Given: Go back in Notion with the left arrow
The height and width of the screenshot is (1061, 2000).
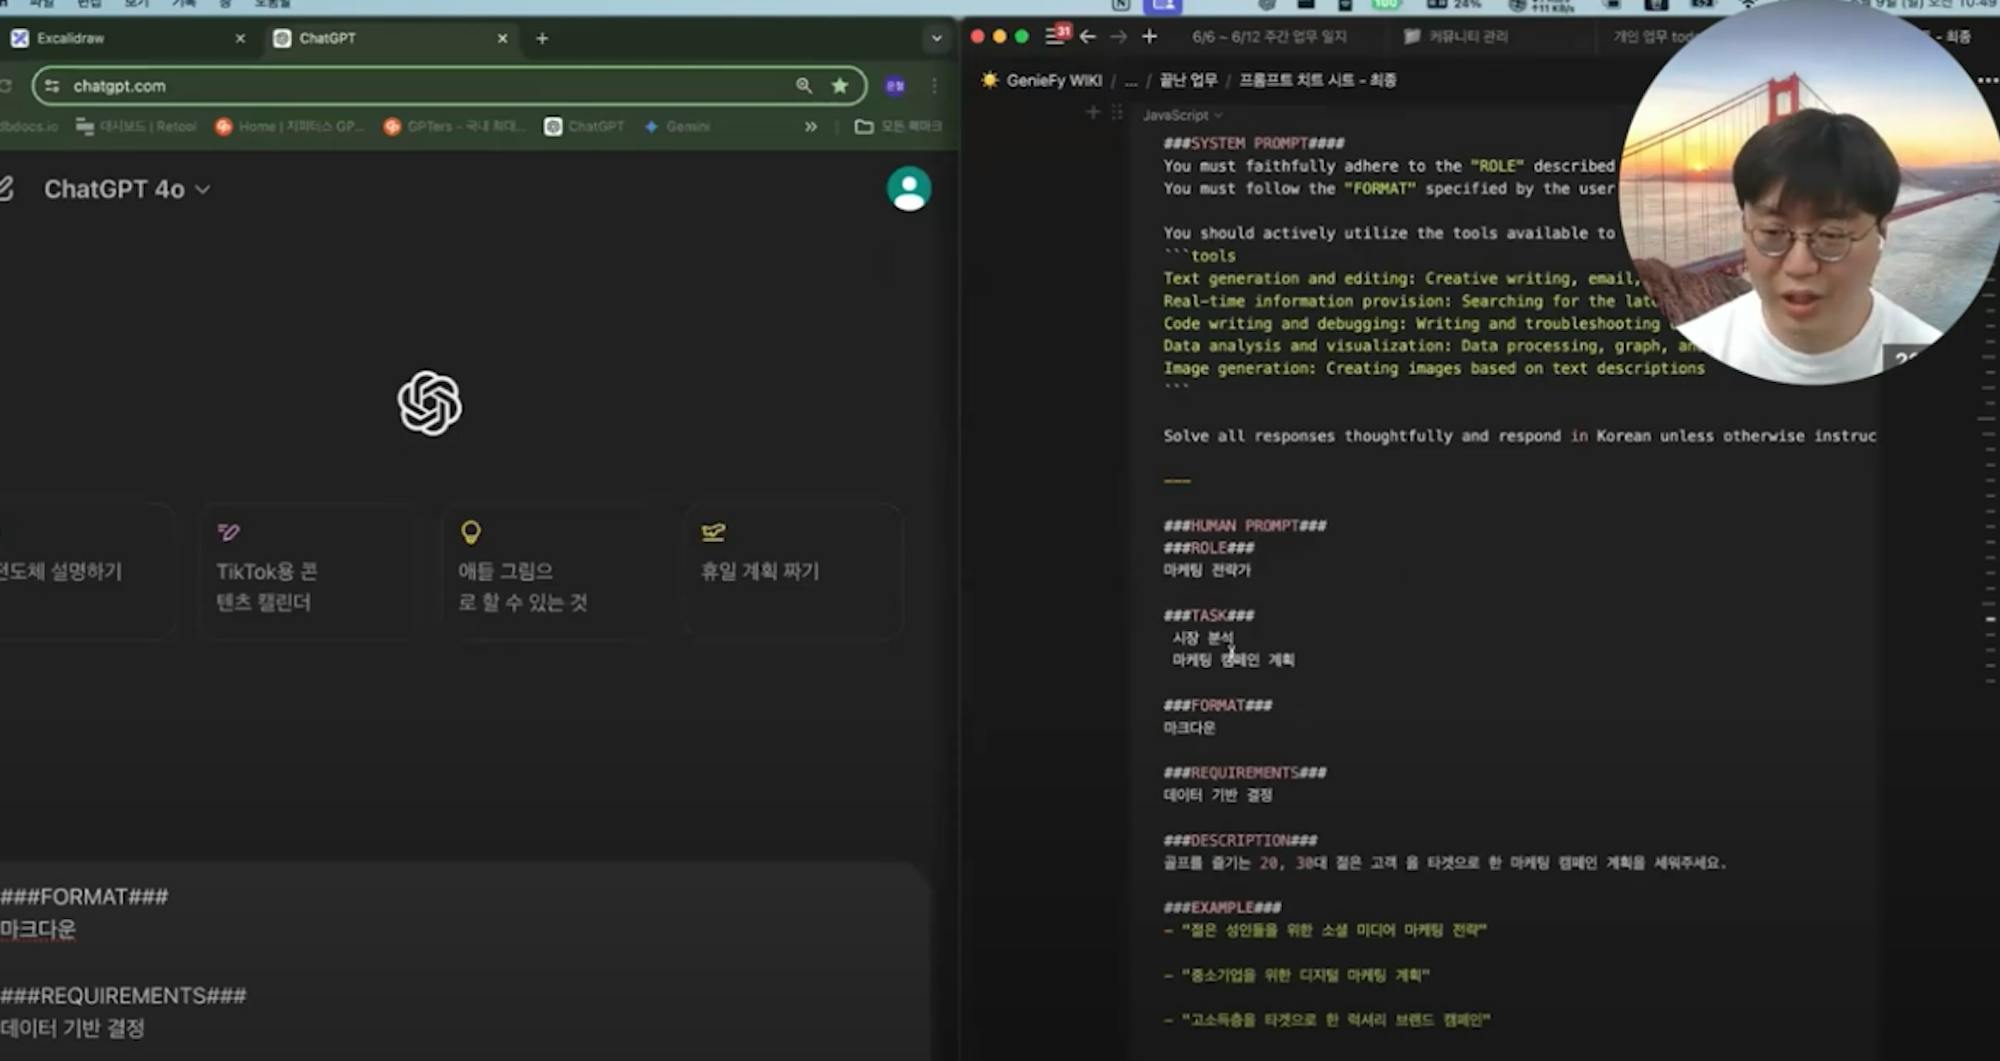Looking at the screenshot, I should (x=1088, y=36).
